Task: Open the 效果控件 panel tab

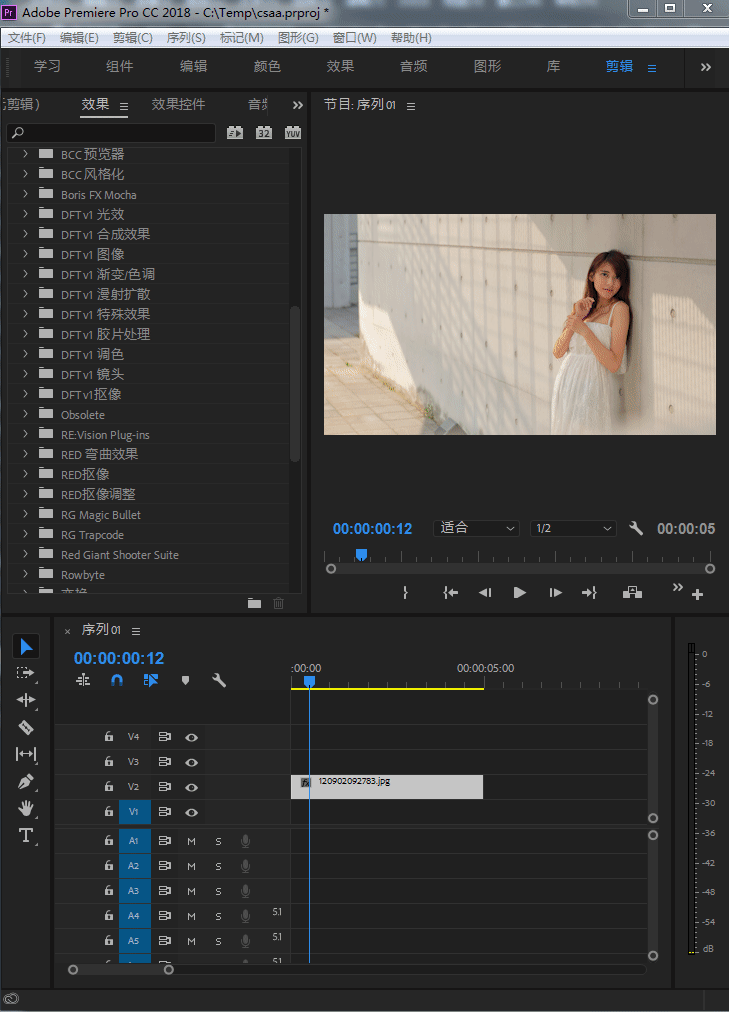Action: 178,105
